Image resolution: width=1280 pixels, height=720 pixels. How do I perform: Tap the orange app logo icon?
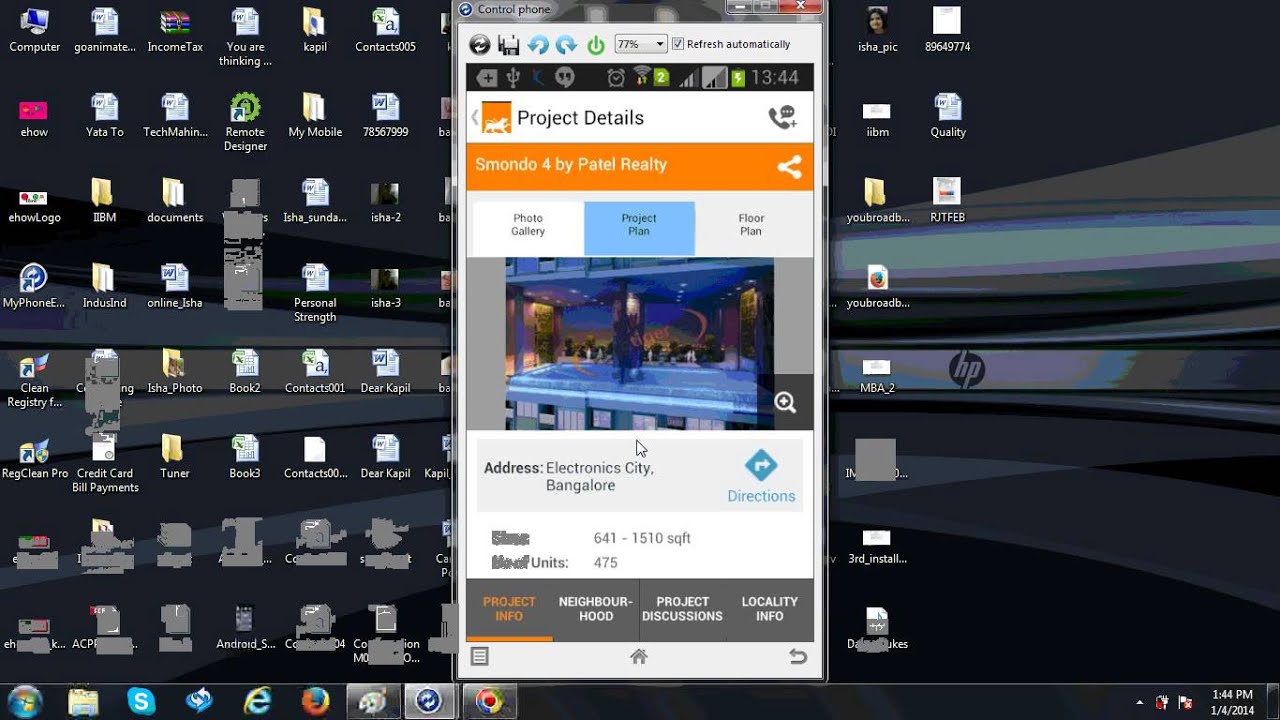coord(497,118)
